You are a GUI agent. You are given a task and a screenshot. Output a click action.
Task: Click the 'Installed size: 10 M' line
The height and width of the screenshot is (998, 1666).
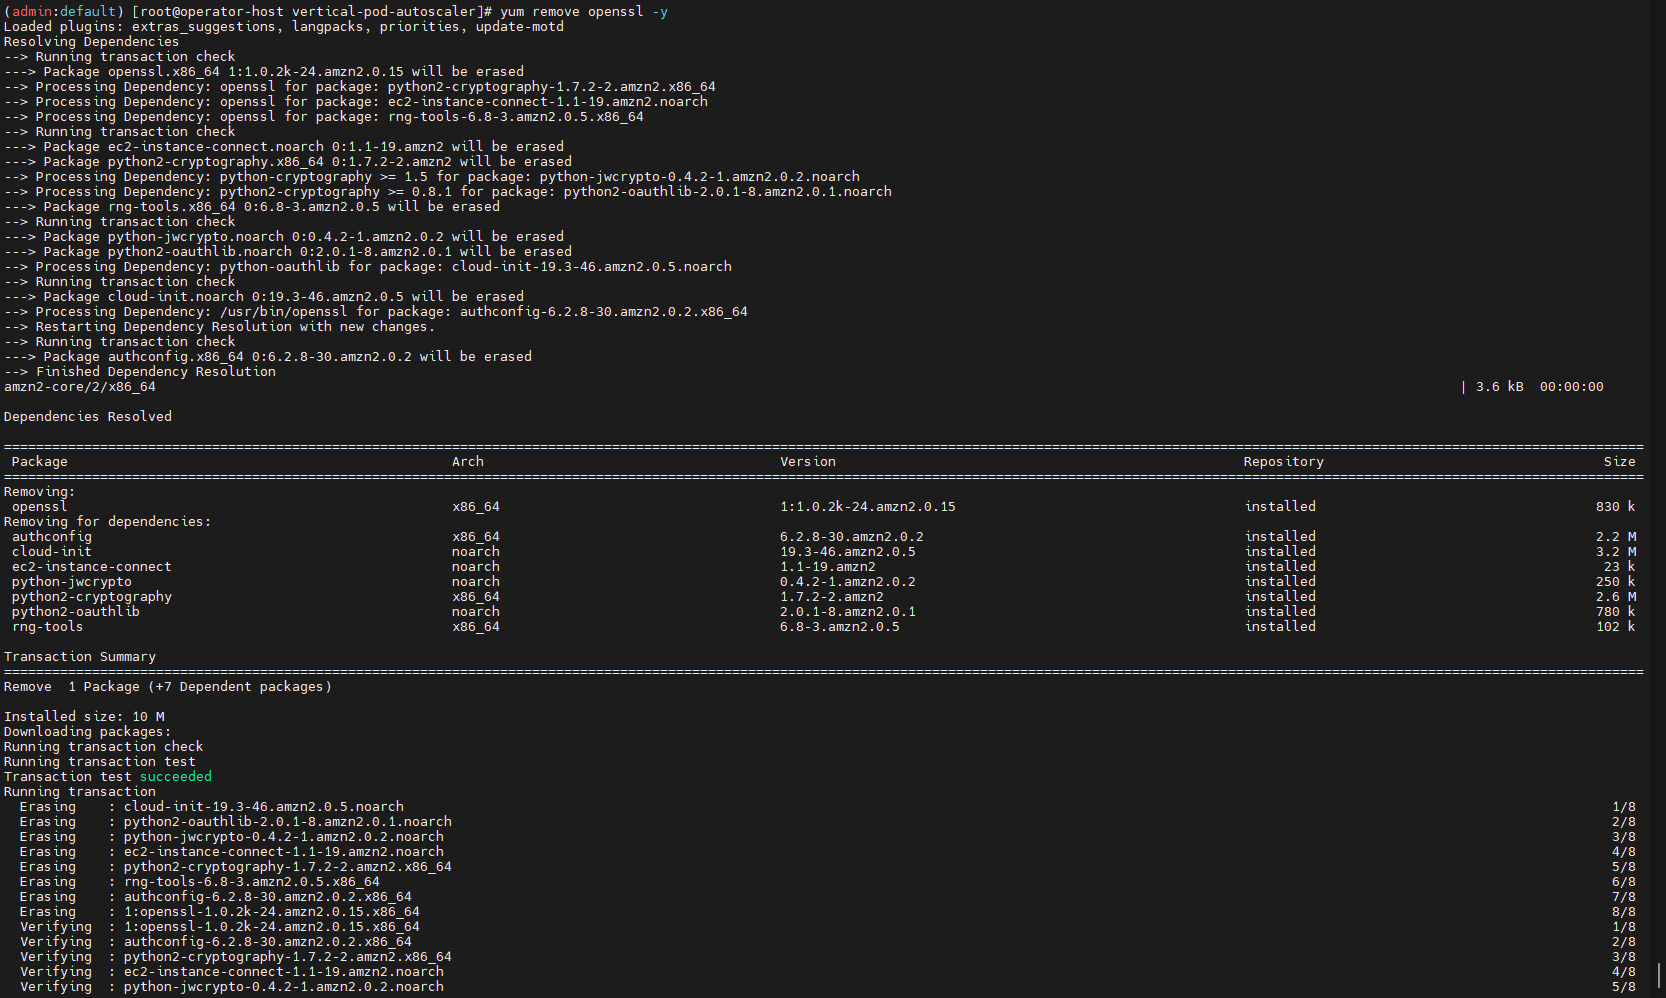[84, 717]
